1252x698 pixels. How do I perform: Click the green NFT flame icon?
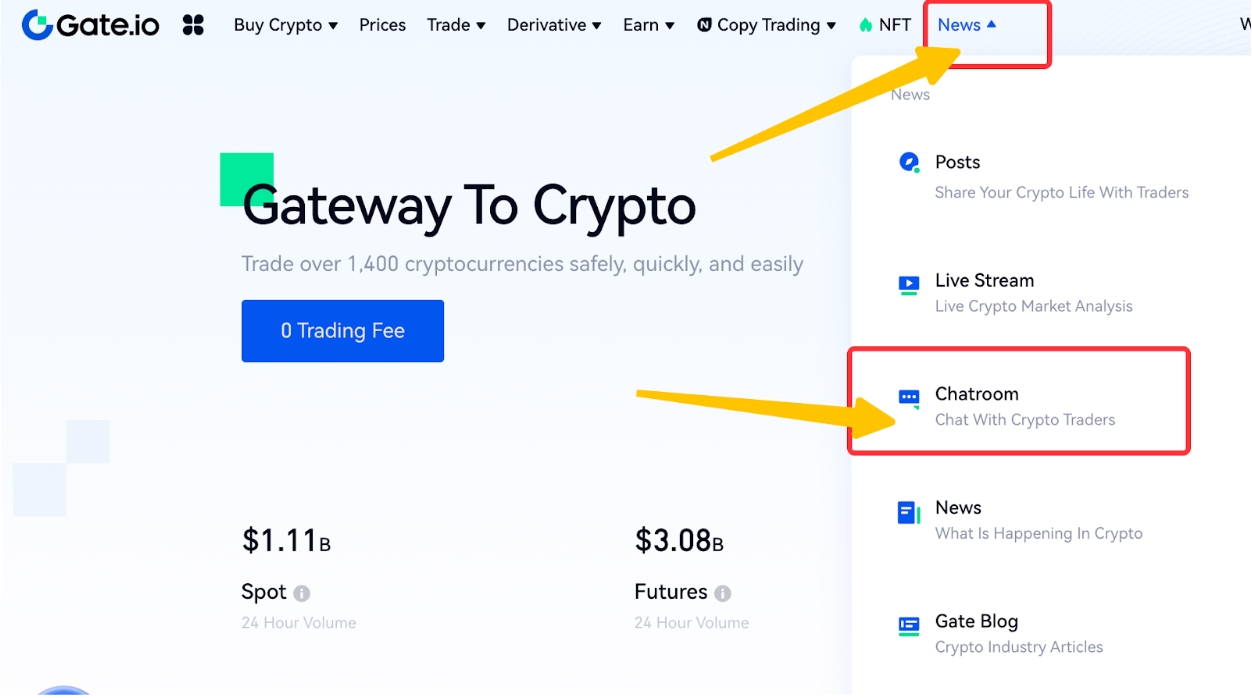pyautogui.click(x=866, y=26)
